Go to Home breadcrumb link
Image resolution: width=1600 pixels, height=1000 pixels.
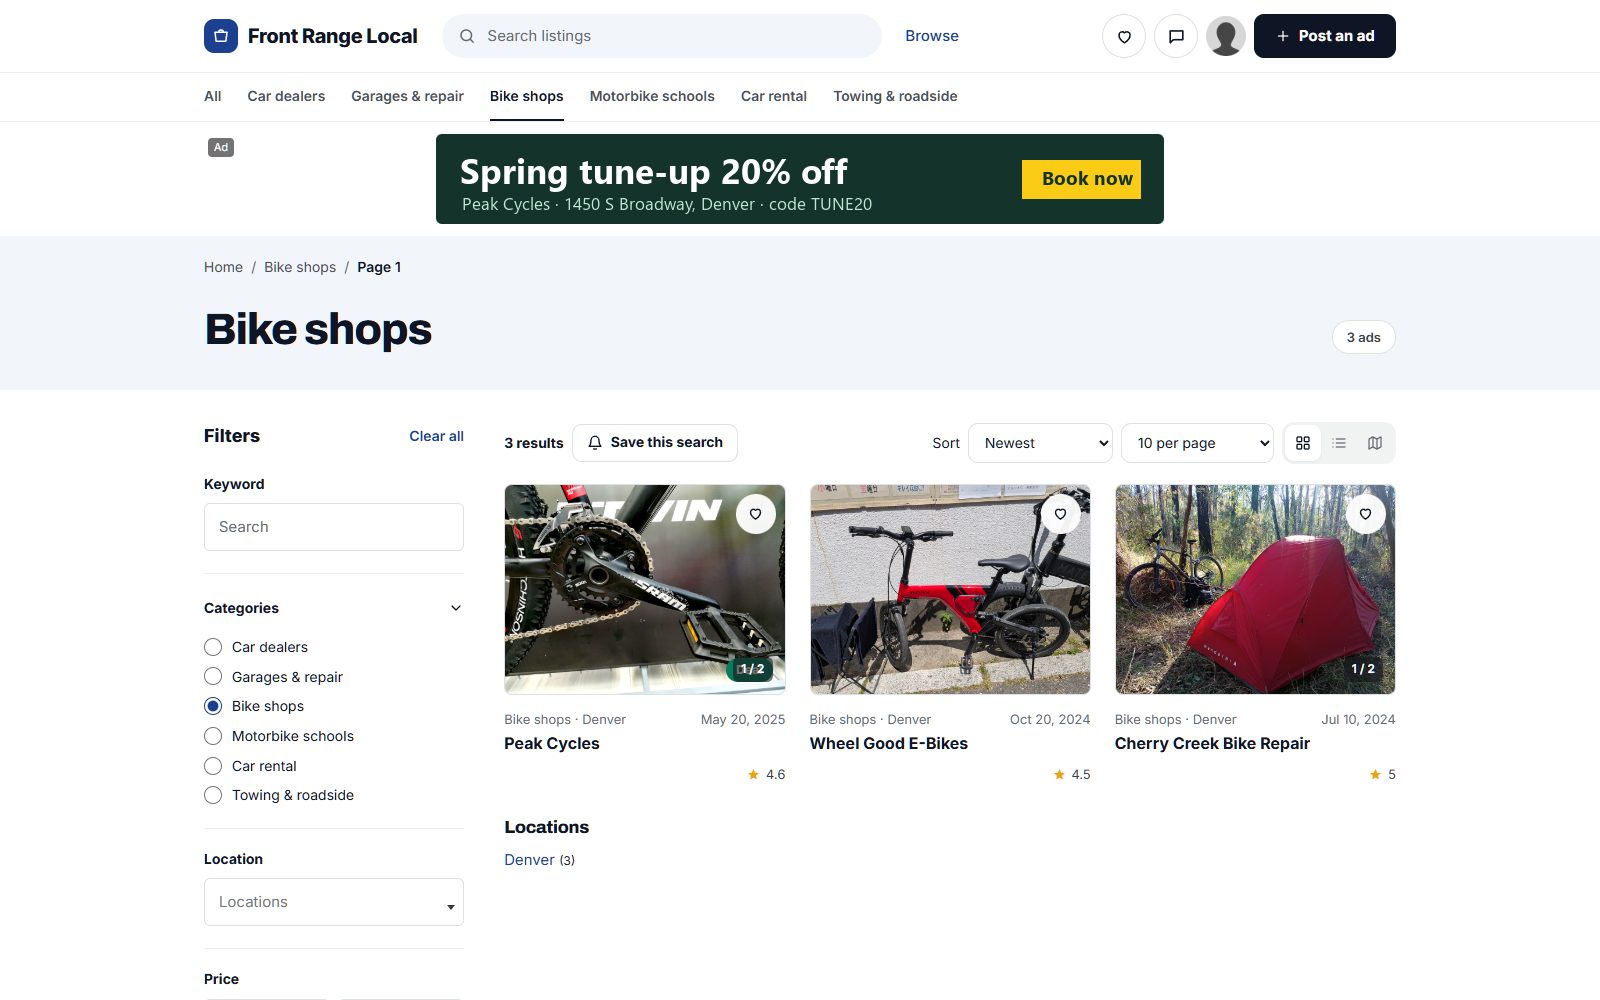[223, 267]
